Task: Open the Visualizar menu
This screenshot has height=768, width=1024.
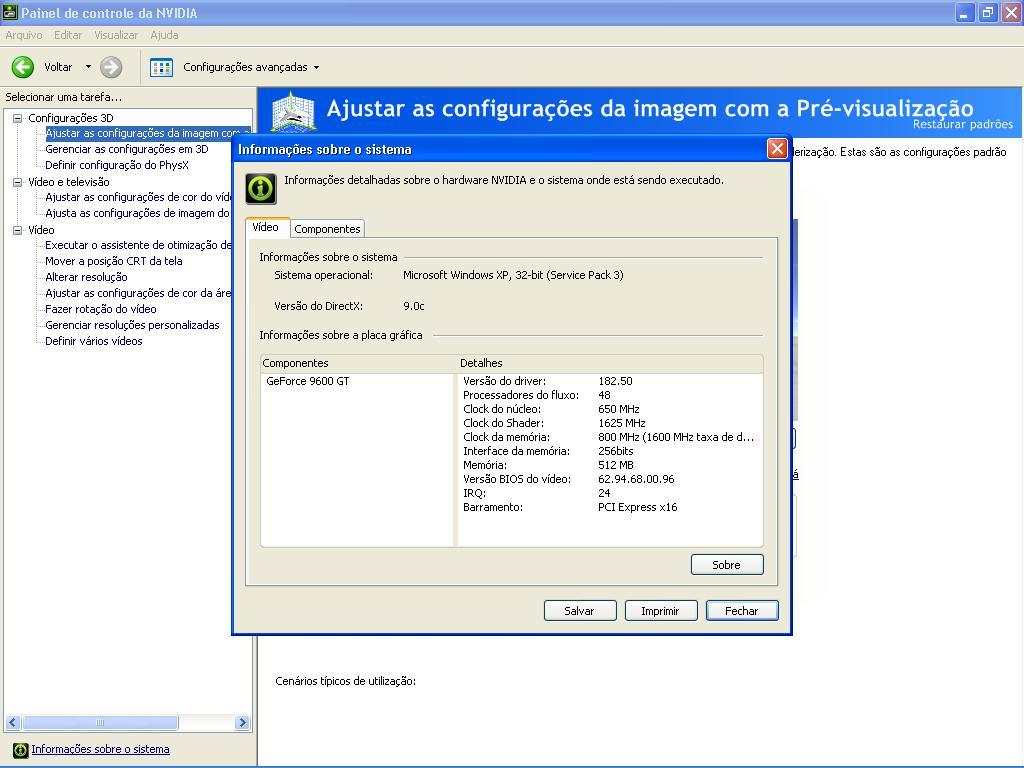Action: click(x=116, y=35)
